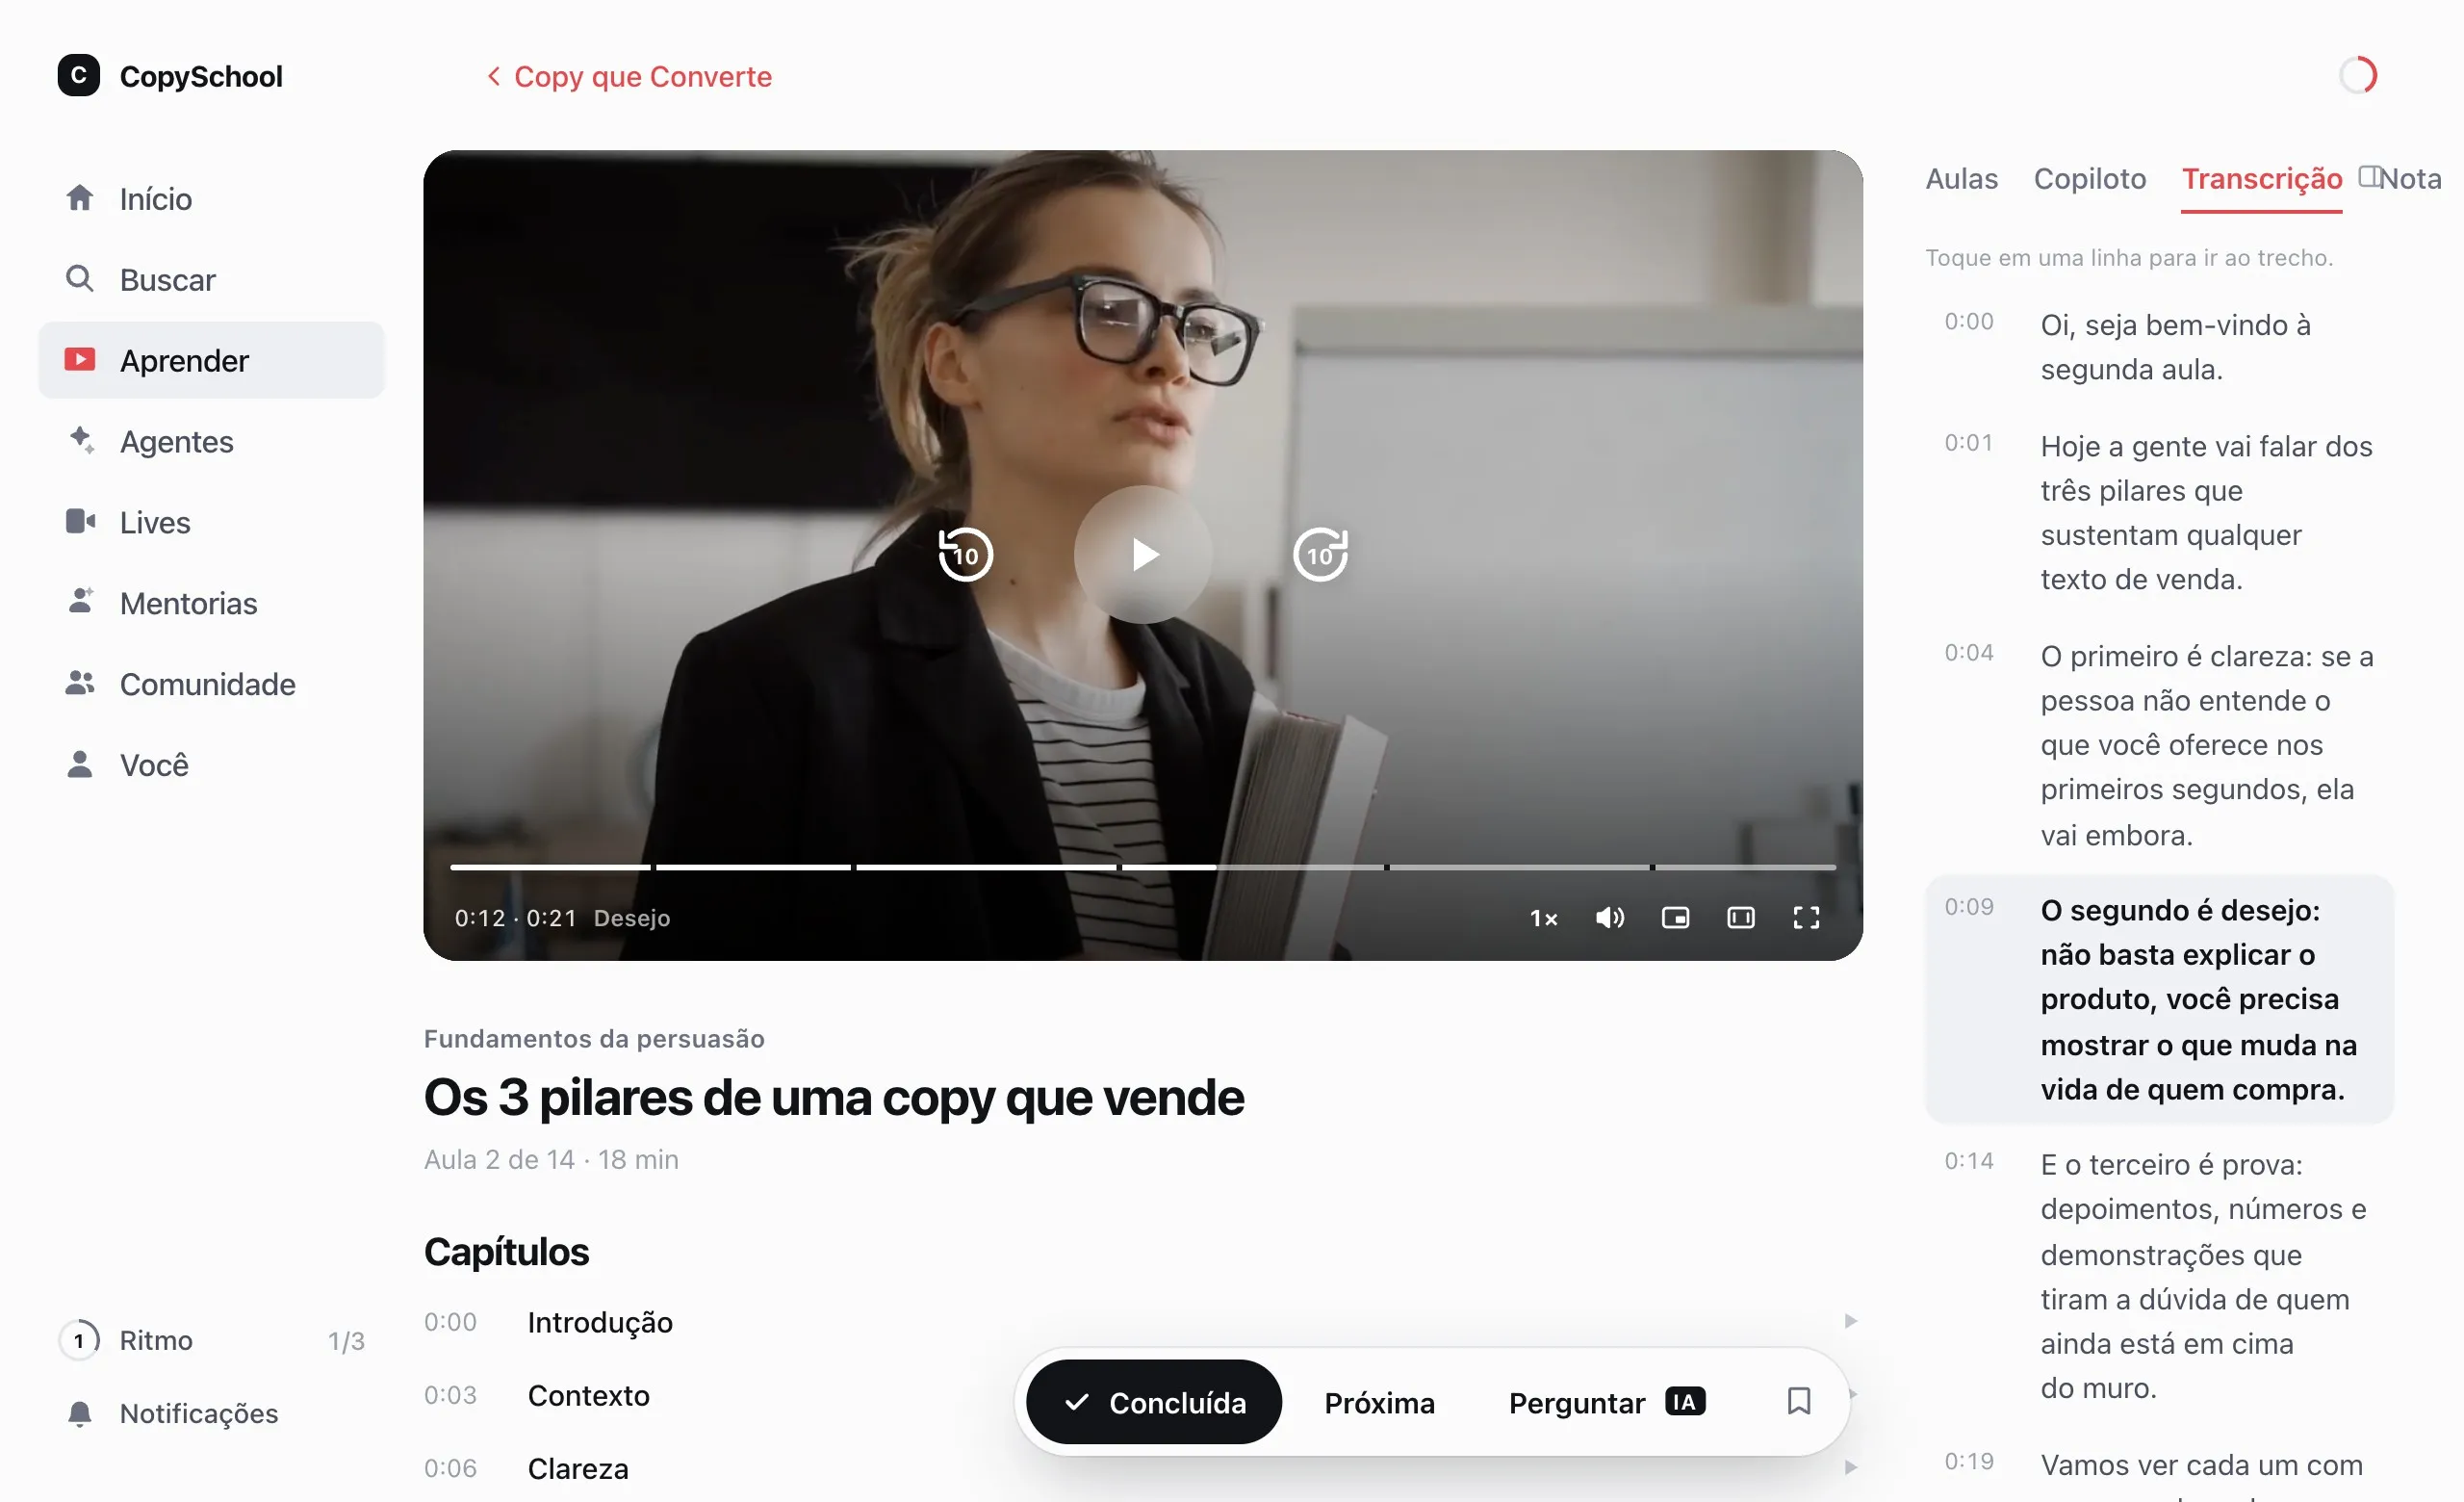The image size is (2464, 1502).
Task: Click the Desejo chapter label in the player
Action: (632, 918)
